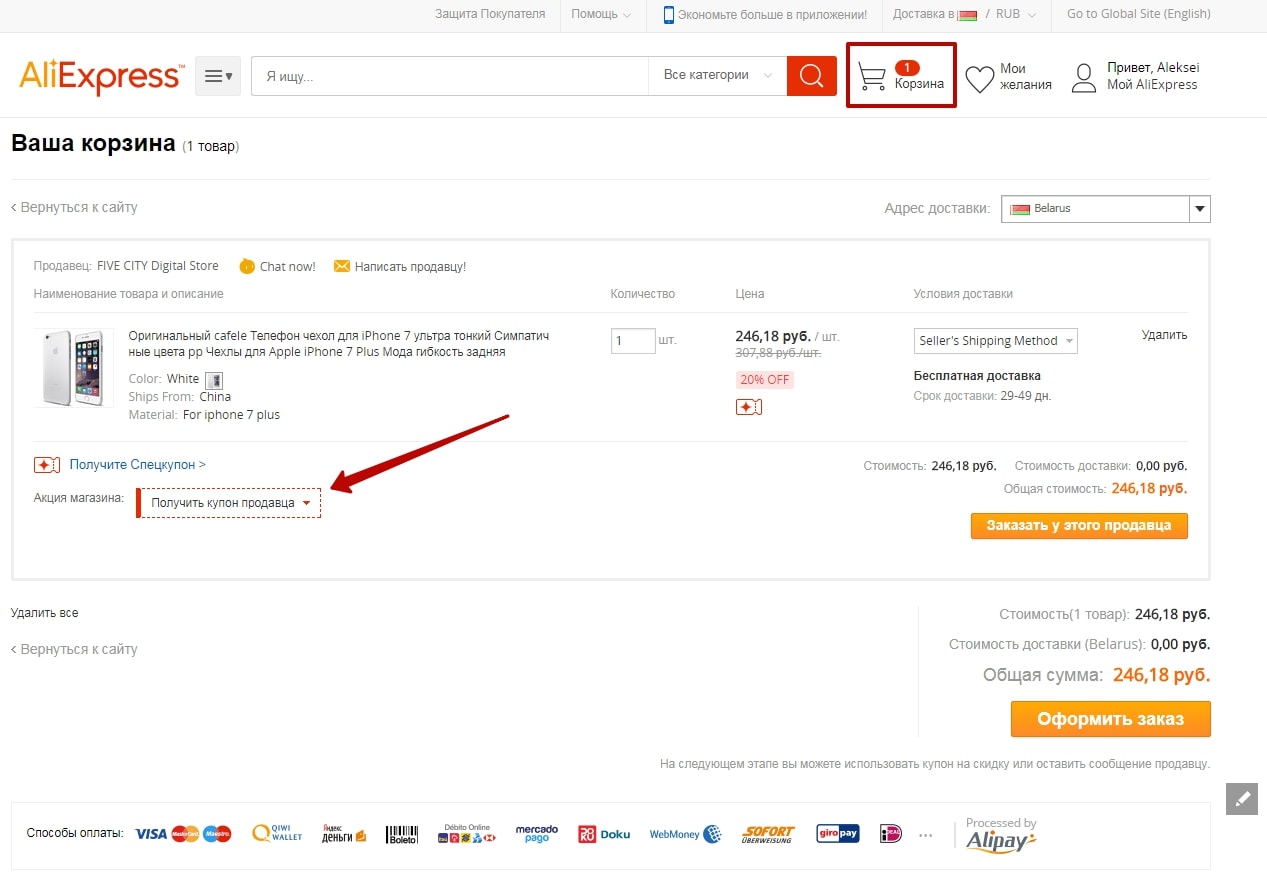Click the Написать продавцу! link text
Image resolution: width=1267 pixels, height=880 pixels.
click(410, 267)
